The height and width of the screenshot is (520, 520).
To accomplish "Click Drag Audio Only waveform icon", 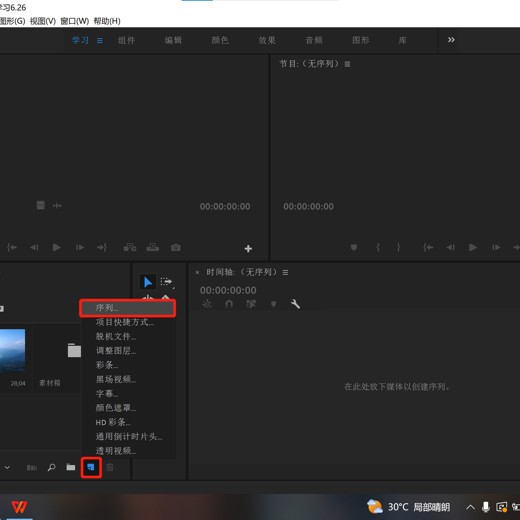I will click(x=57, y=206).
